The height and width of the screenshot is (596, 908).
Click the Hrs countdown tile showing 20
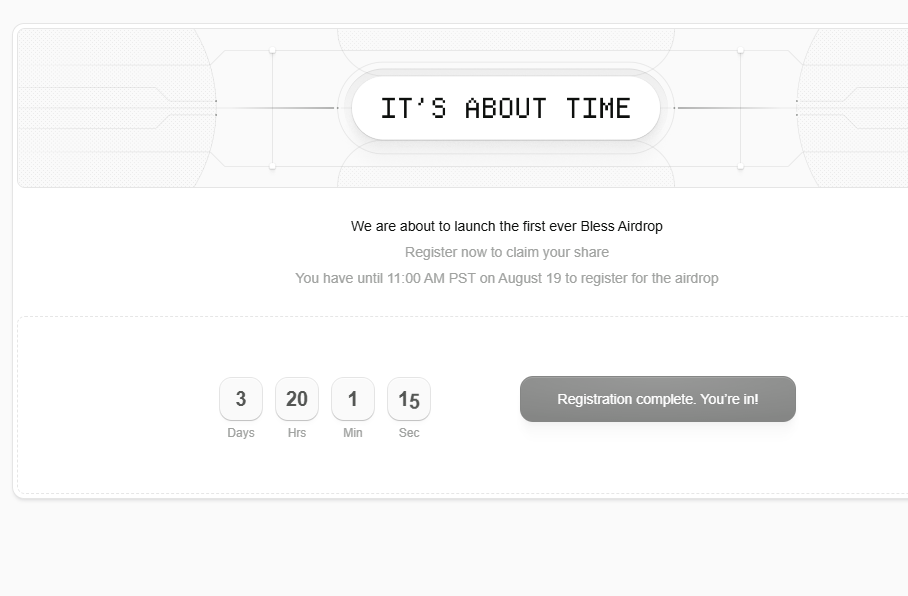click(297, 399)
